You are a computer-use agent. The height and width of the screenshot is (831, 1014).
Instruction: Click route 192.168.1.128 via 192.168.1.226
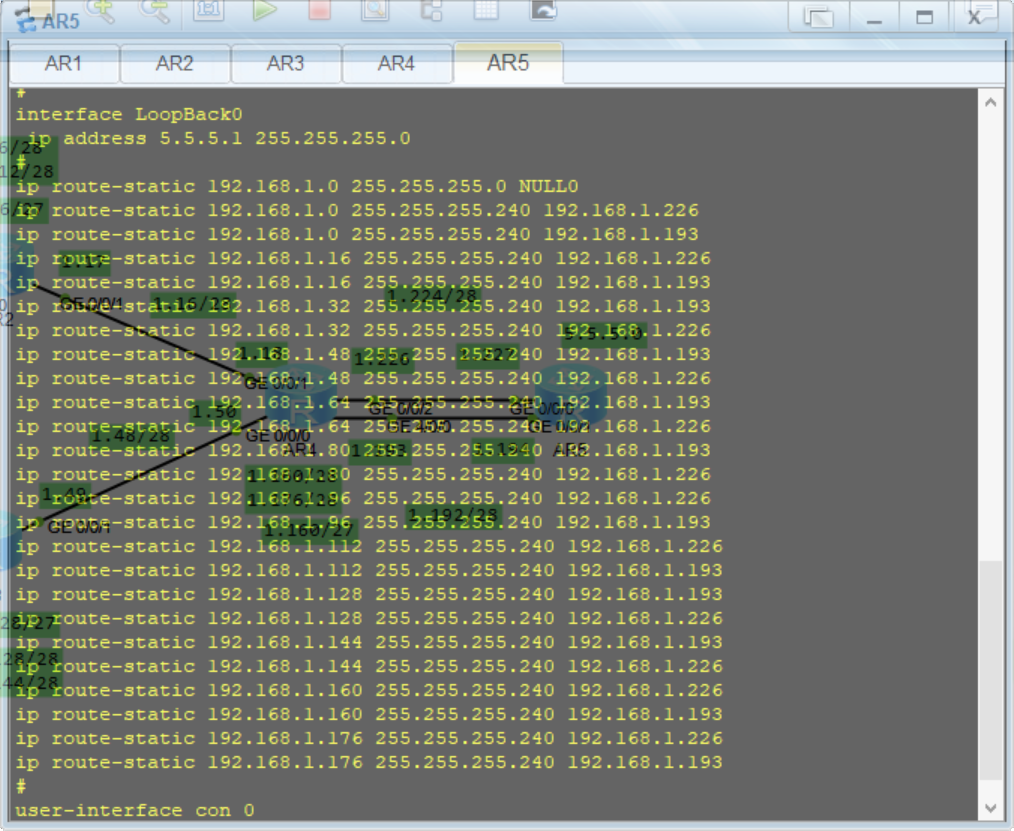(369, 618)
